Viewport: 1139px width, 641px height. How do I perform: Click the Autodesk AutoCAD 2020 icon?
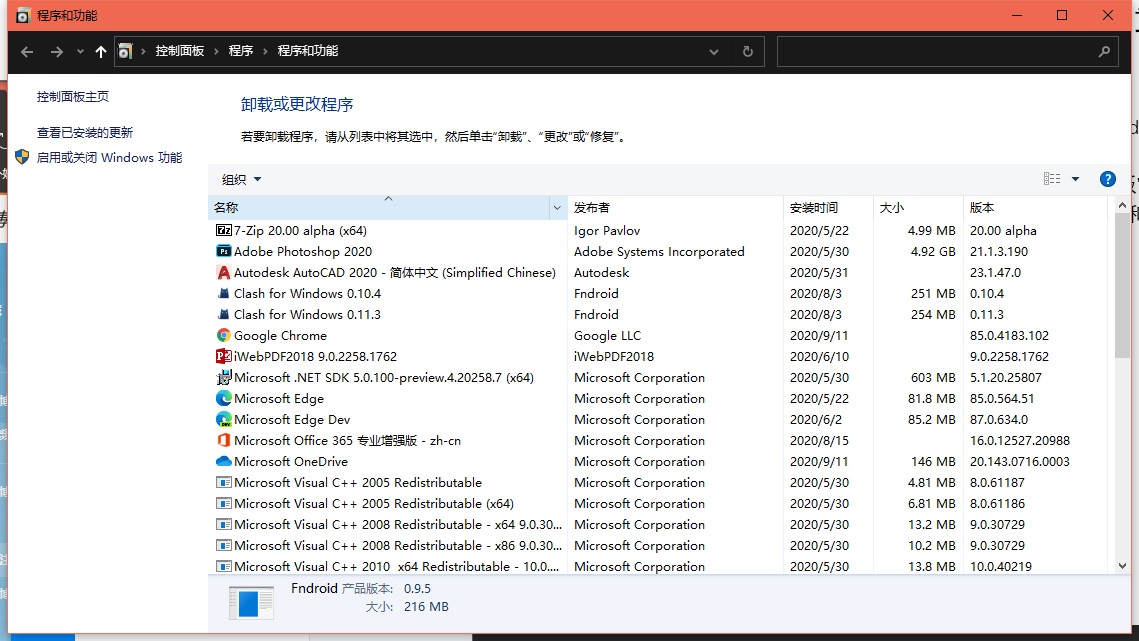224,273
